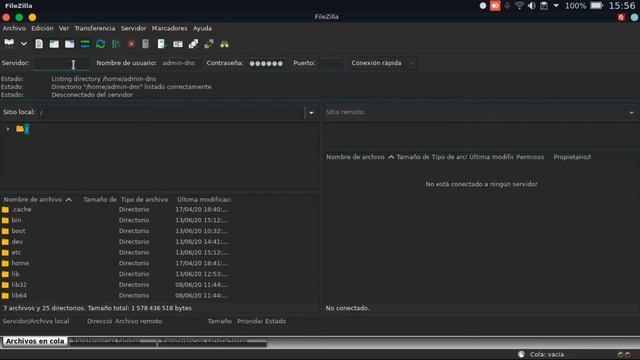Open the Marcadores menu

tap(169, 28)
